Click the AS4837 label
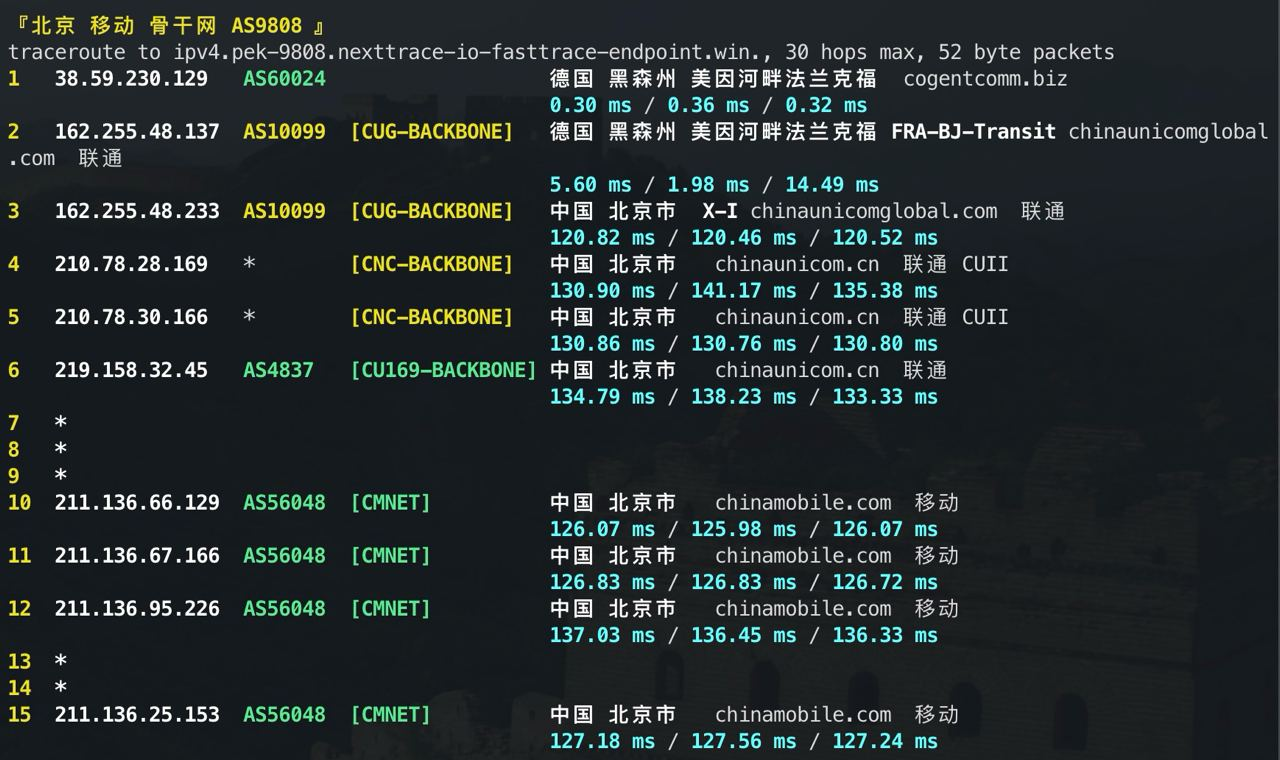1280x760 pixels. click(x=278, y=370)
